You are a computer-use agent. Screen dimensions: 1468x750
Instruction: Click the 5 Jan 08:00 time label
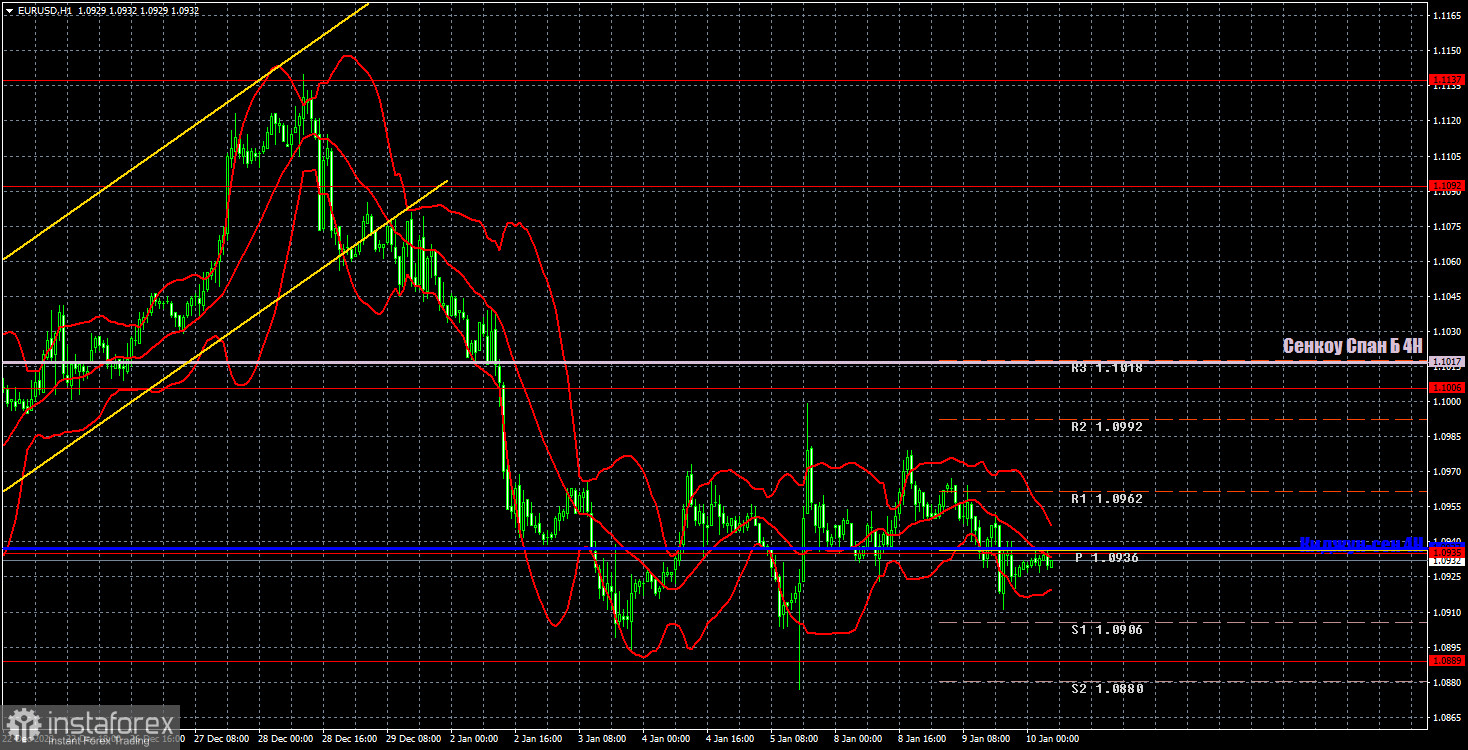point(796,740)
